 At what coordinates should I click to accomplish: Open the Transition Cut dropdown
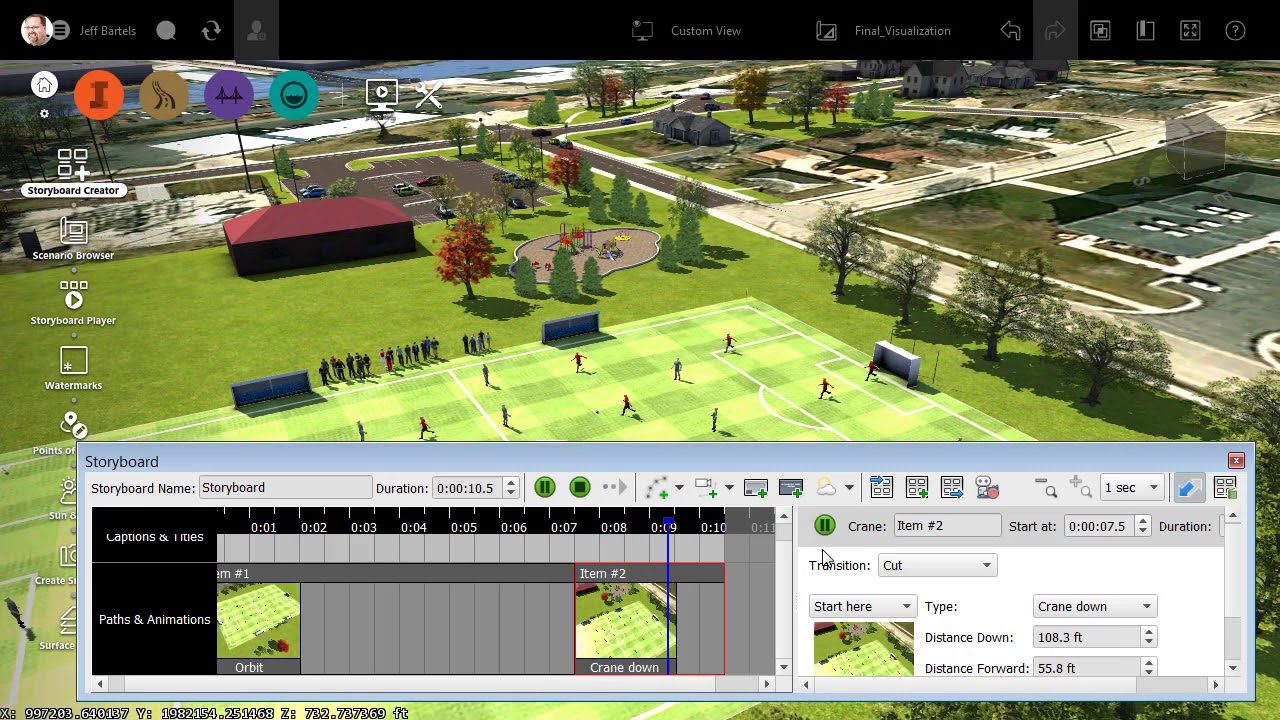pyautogui.click(x=937, y=566)
